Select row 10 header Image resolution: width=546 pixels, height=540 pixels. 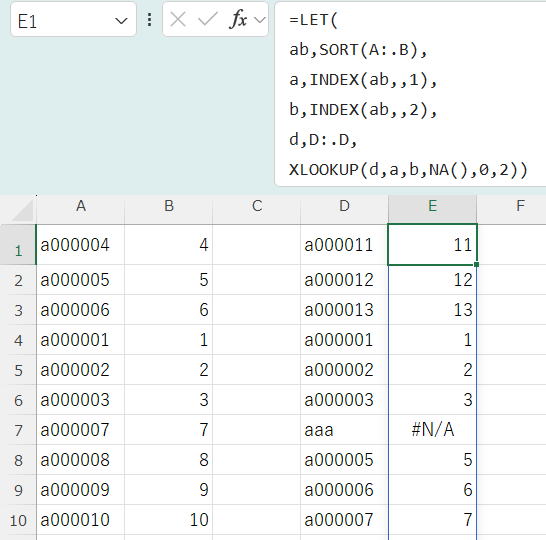tap(18, 520)
